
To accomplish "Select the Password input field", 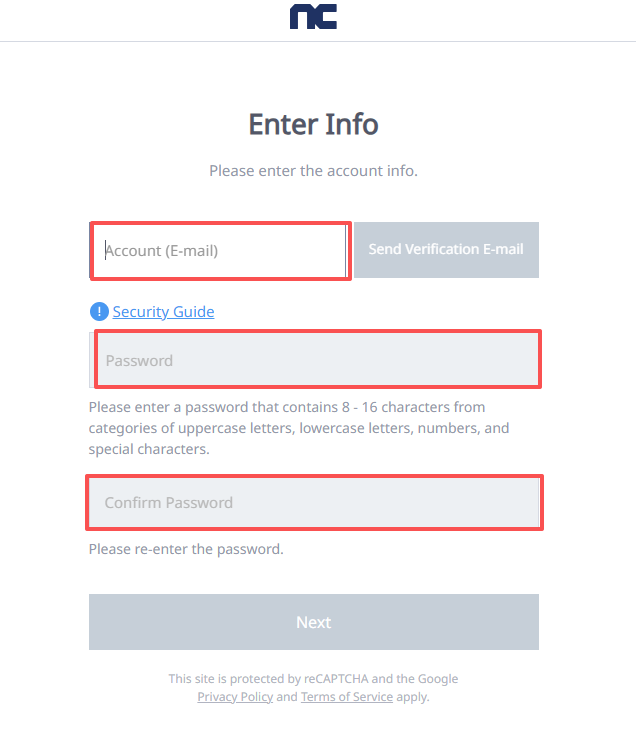I will pos(317,360).
